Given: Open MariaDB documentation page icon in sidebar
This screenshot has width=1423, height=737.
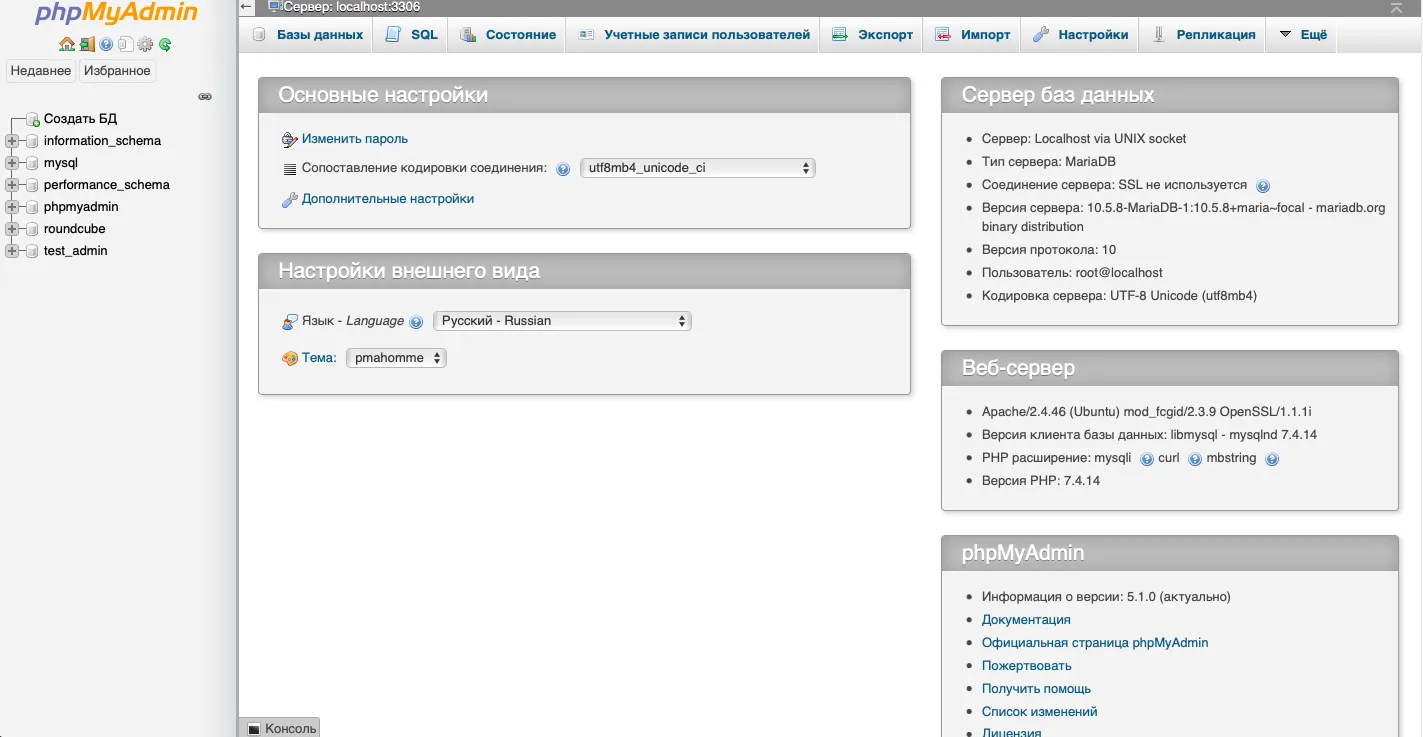Looking at the screenshot, I should pyautogui.click(x=125, y=44).
